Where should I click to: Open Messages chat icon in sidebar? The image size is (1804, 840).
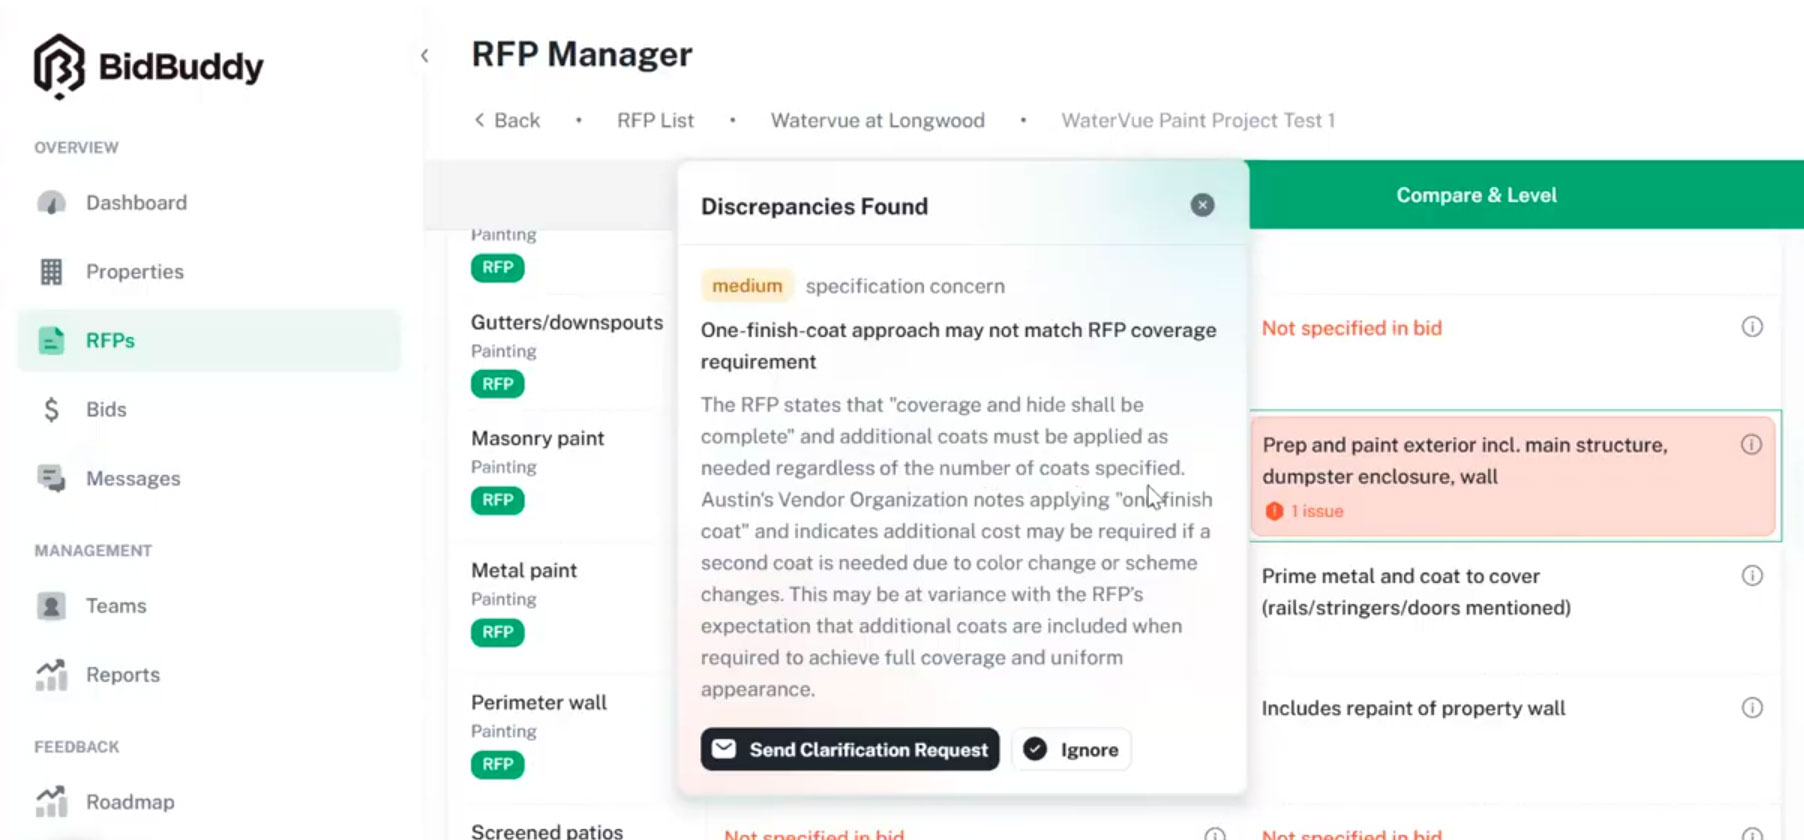tap(51, 478)
